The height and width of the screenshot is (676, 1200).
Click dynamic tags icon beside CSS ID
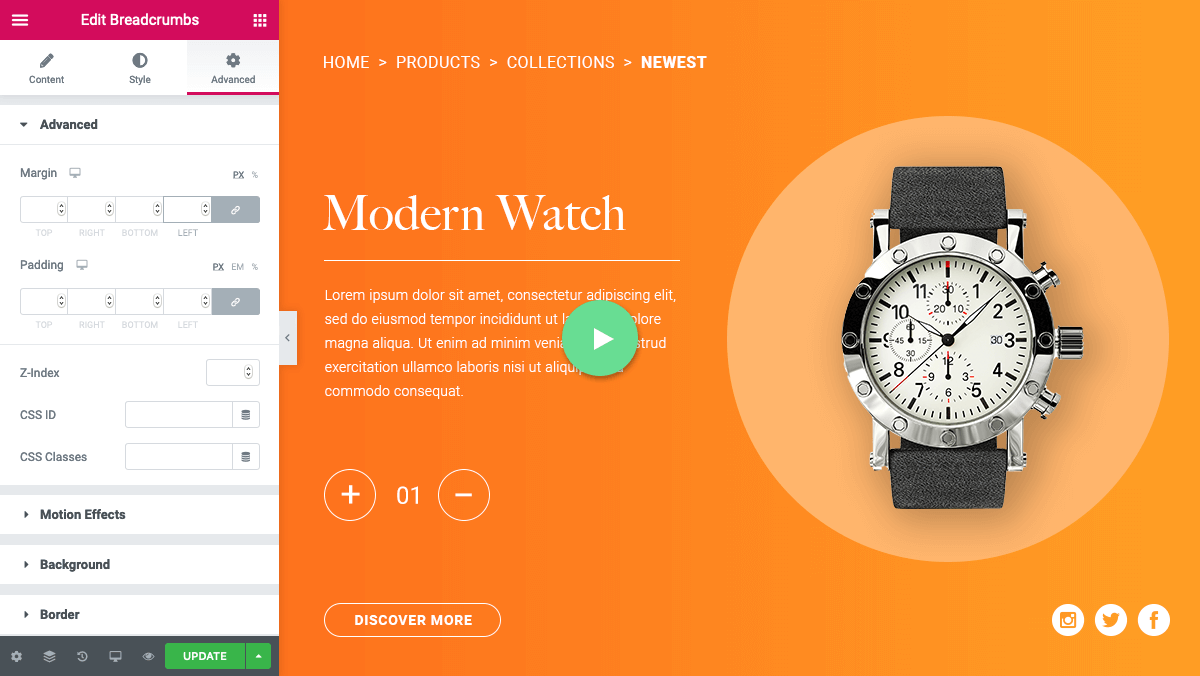point(246,415)
